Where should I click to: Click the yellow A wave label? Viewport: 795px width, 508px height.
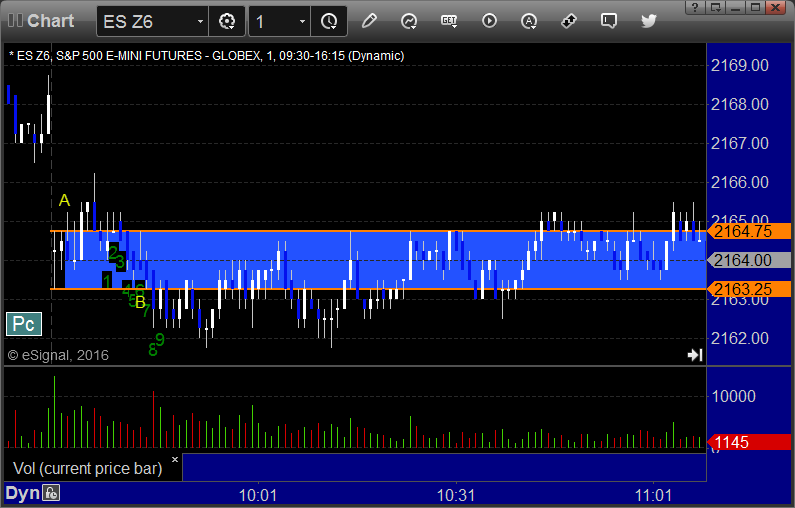tap(64, 200)
